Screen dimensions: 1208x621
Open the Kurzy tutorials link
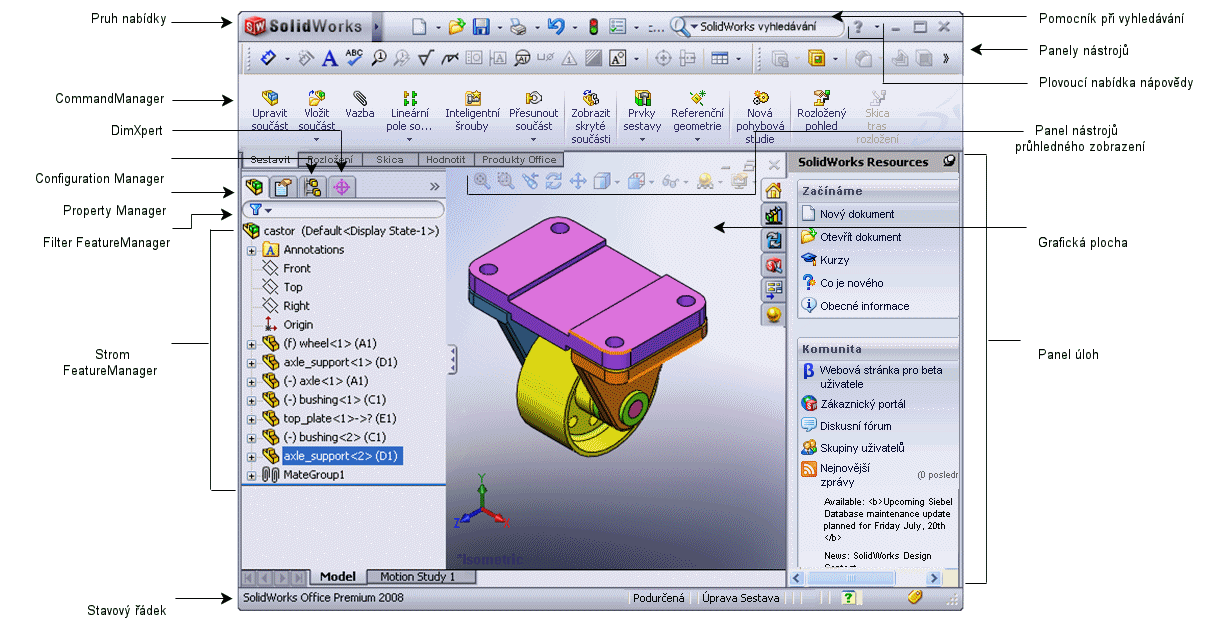(835, 260)
